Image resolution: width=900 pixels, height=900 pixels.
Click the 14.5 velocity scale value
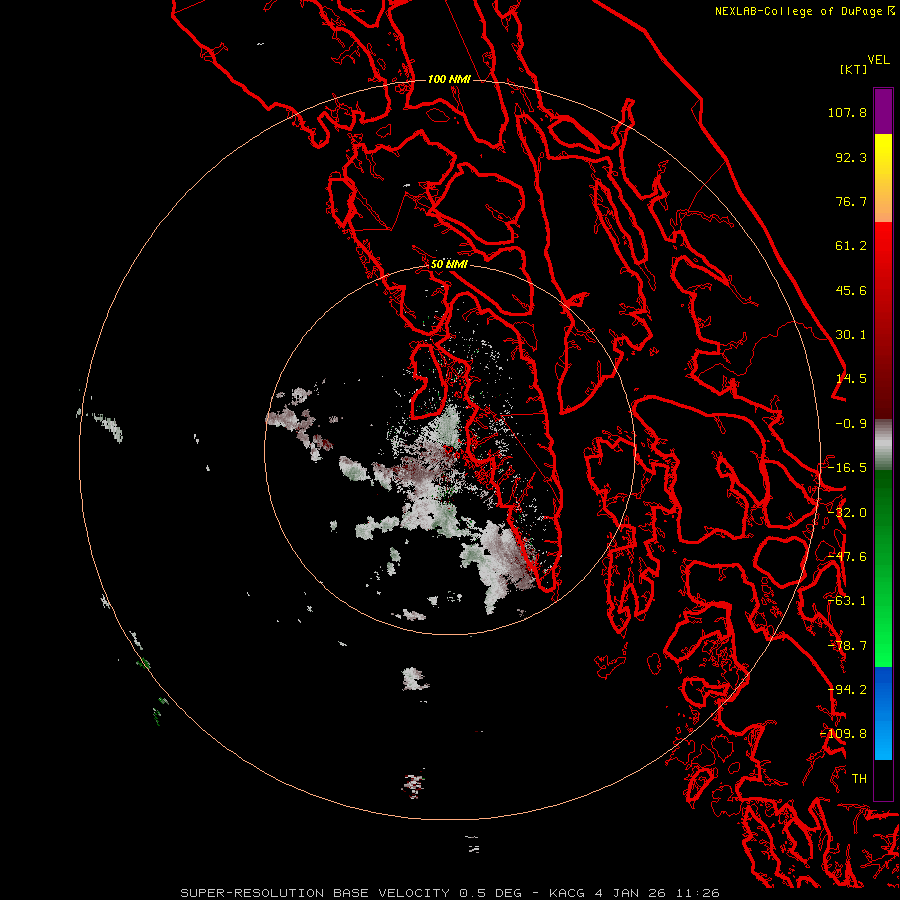(851, 379)
